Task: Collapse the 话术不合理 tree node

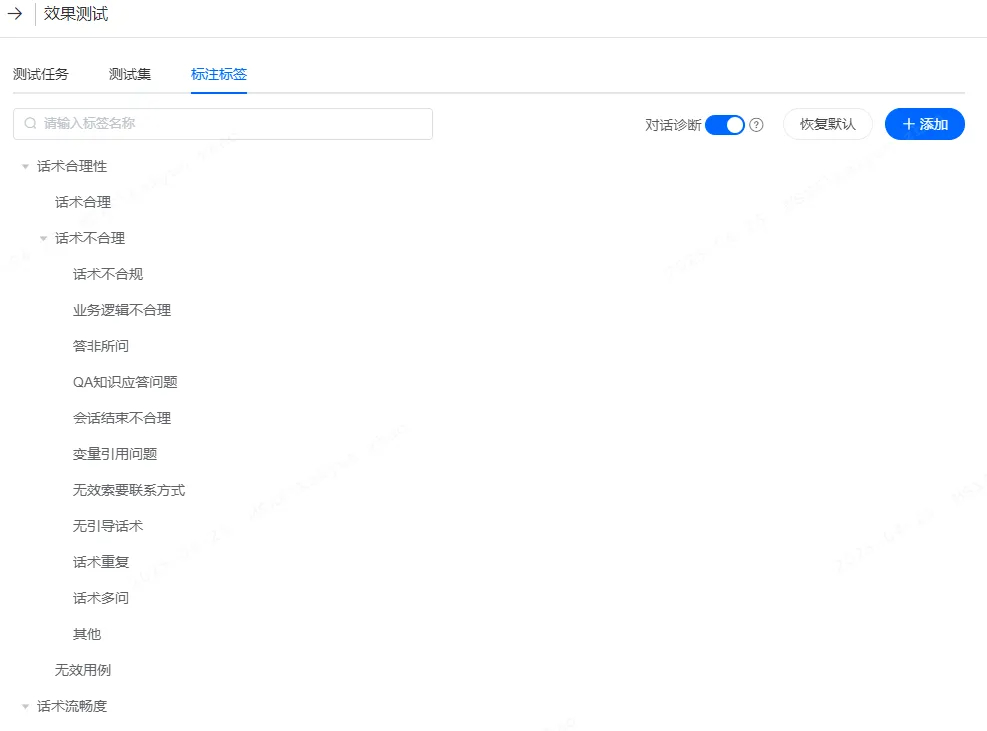Action: pyautogui.click(x=42, y=238)
